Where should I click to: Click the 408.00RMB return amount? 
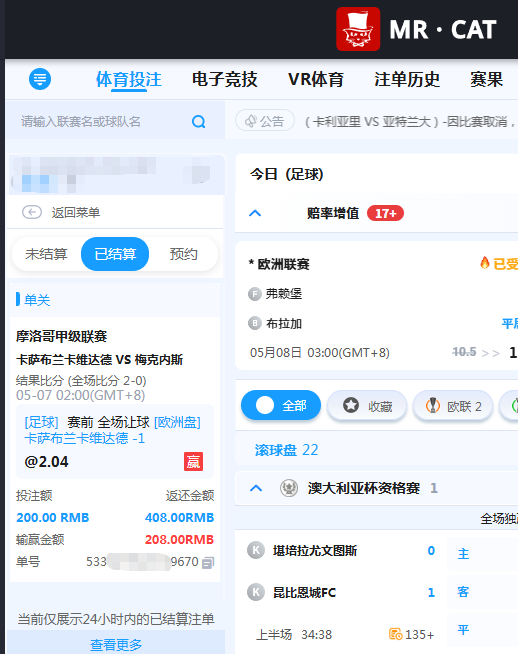click(x=179, y=517)
